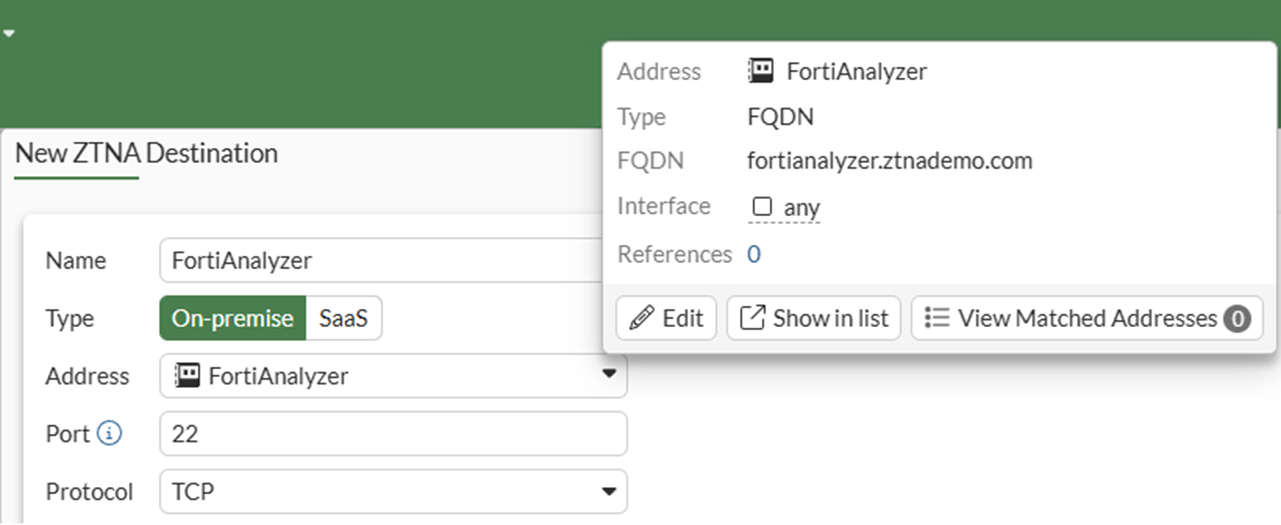Viewport: 1281px width, 525px height.
Task: Click the View Matched Addresses list icon
Action: click(937, 318)
